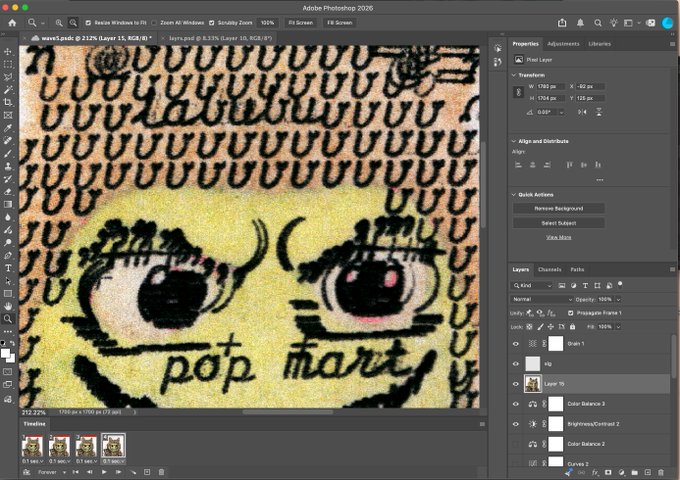Lock all with padlock icon
Image resolution: width=680 pixels, height=480 pixels.
pyautogui.click(x=572, y=327)
